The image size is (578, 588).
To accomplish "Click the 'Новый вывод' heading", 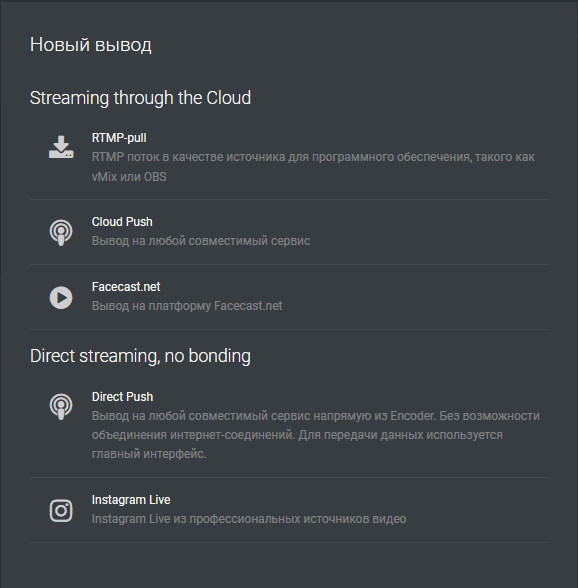I will pyautogui.click(x=91, y=45).
